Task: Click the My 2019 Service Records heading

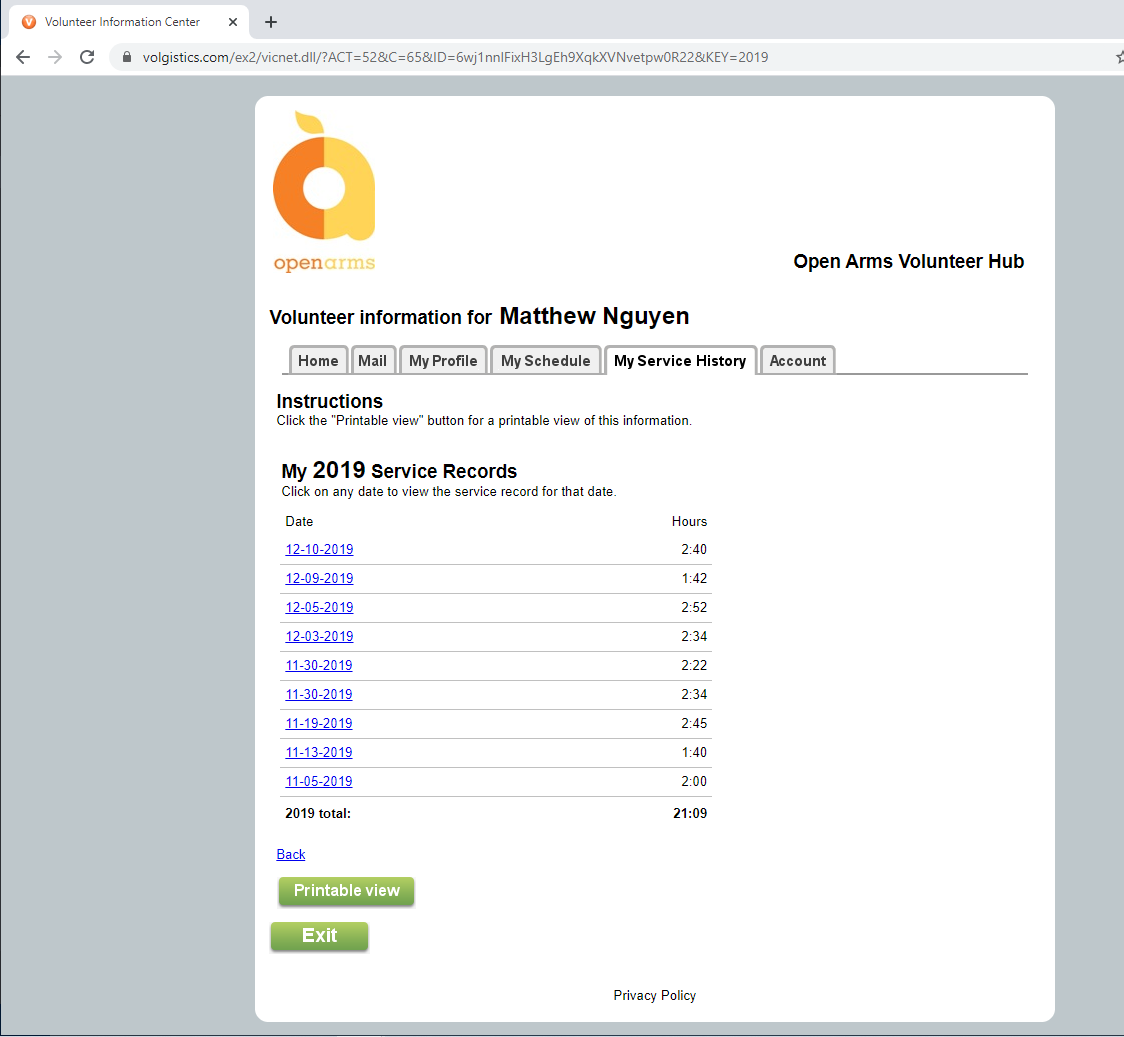Action: click(x=399, y=471)
